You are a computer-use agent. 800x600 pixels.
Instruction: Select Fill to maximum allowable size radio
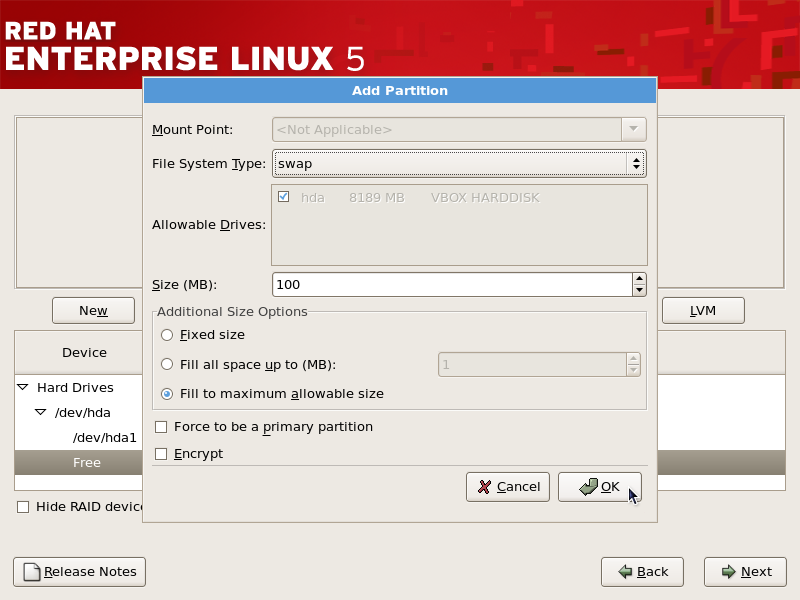click(167, 394)
